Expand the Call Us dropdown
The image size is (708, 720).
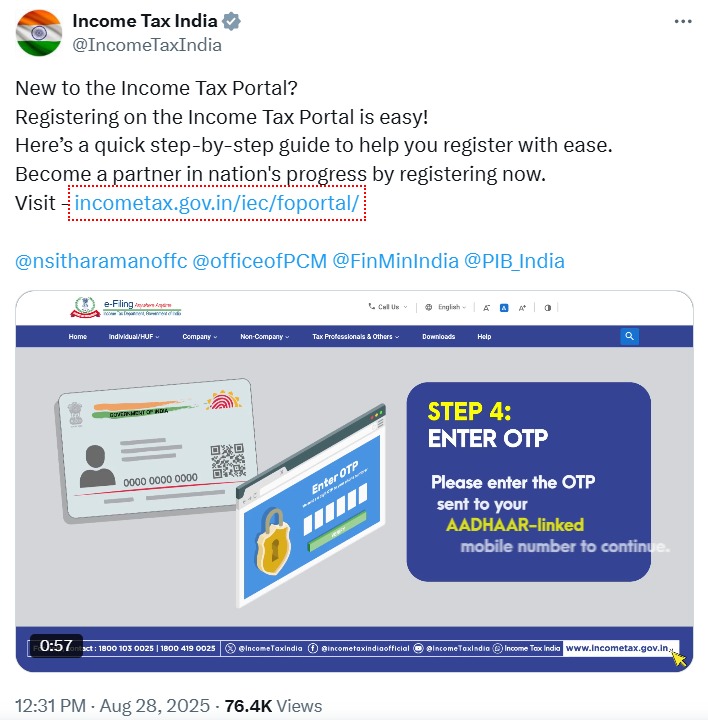[388, 307]
